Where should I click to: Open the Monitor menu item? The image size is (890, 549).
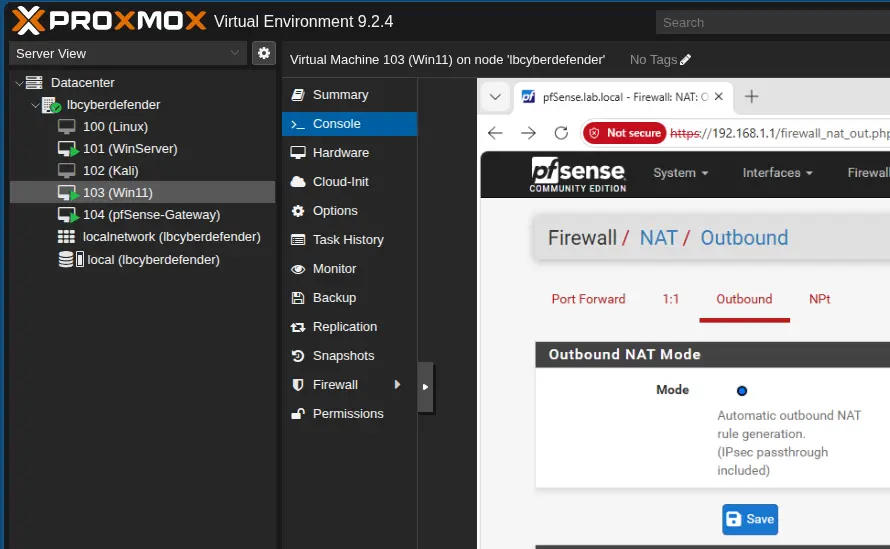[350, 269]
